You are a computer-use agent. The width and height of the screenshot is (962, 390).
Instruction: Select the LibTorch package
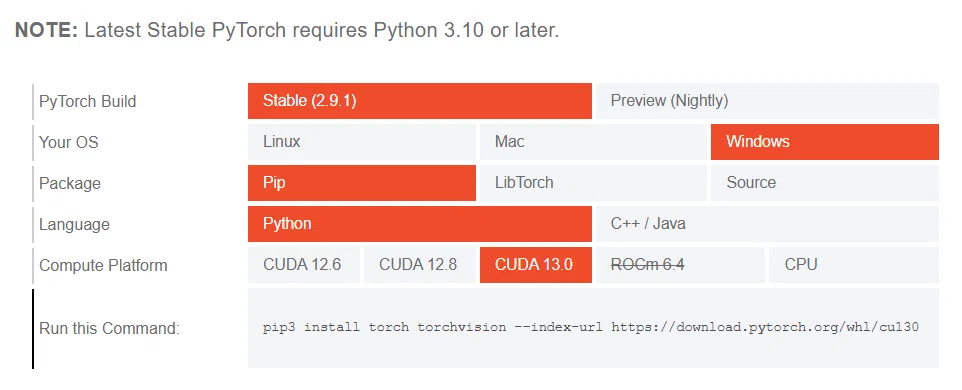(x=593, y=183)
